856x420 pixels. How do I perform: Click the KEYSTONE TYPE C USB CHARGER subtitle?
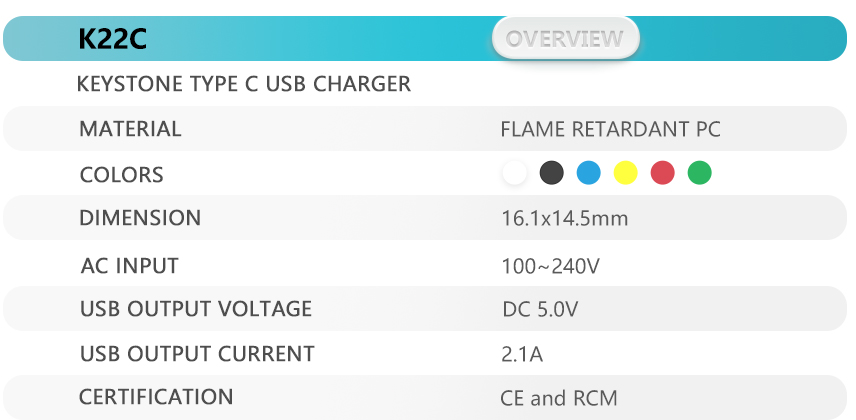(243, 84)
